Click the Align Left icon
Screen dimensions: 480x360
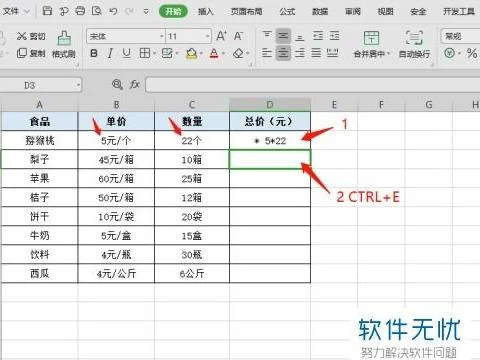[267, 53]
